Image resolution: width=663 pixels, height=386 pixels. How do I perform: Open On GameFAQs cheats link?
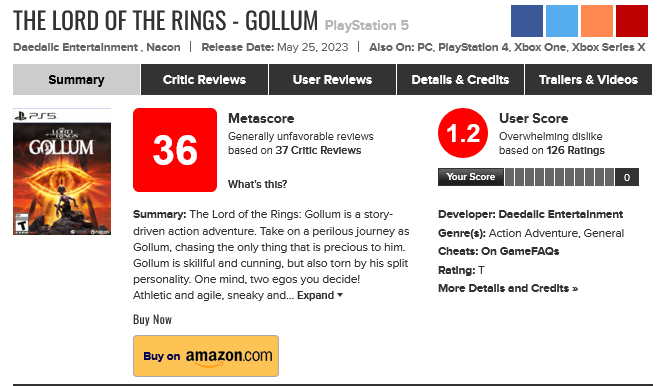tap(520, 251)
